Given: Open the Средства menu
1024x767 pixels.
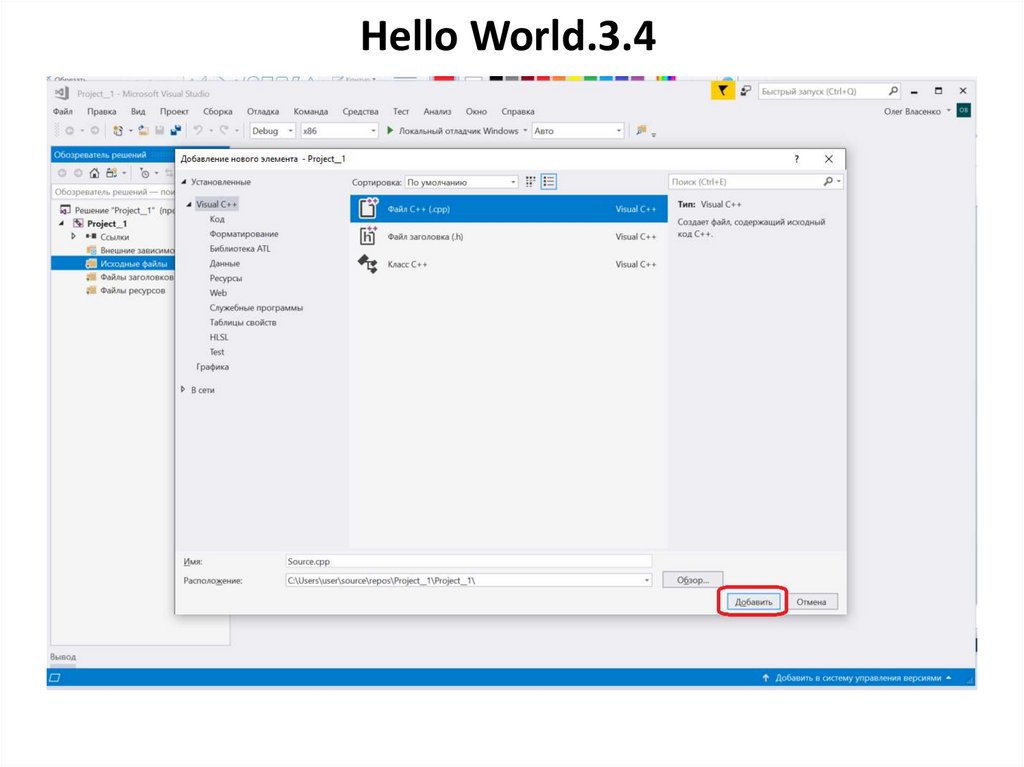Looking at the screenshot, I should click(360, 111).
